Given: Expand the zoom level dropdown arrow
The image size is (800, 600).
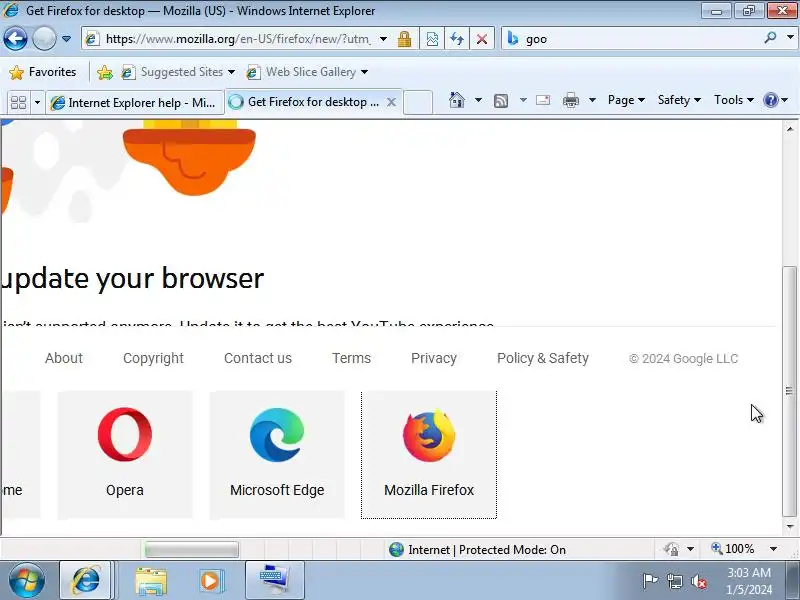Looking at the screenshot, I should [773, 549].
